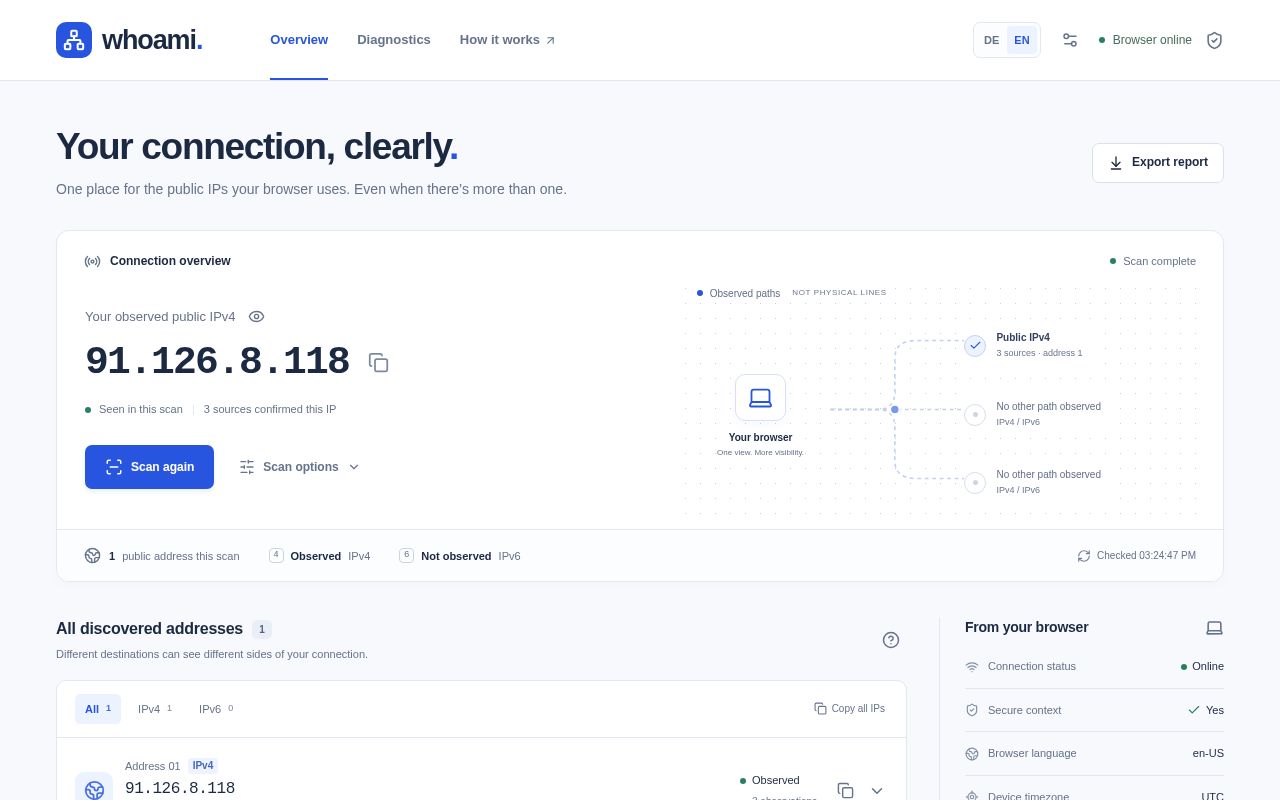1280x800 pixels.
Task: Click the Observed paths legend label
Action: [x=745, y=293]
